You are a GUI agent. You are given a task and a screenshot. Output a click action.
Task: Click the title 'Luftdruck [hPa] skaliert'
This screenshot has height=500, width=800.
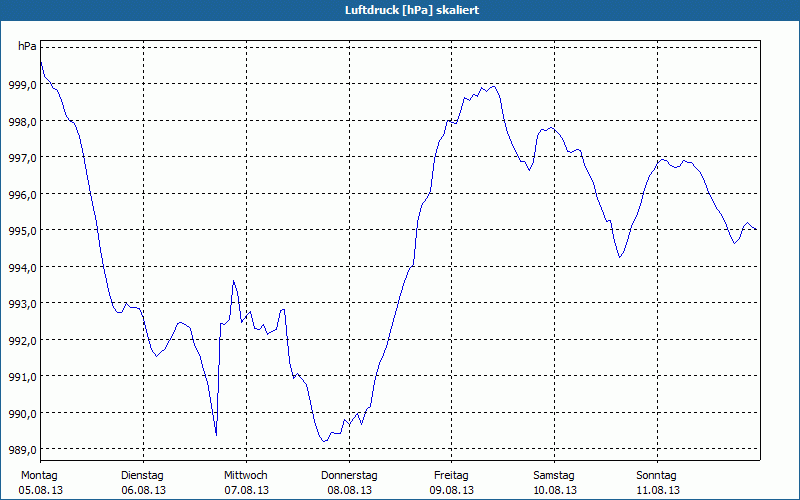[x=412, y=10]
